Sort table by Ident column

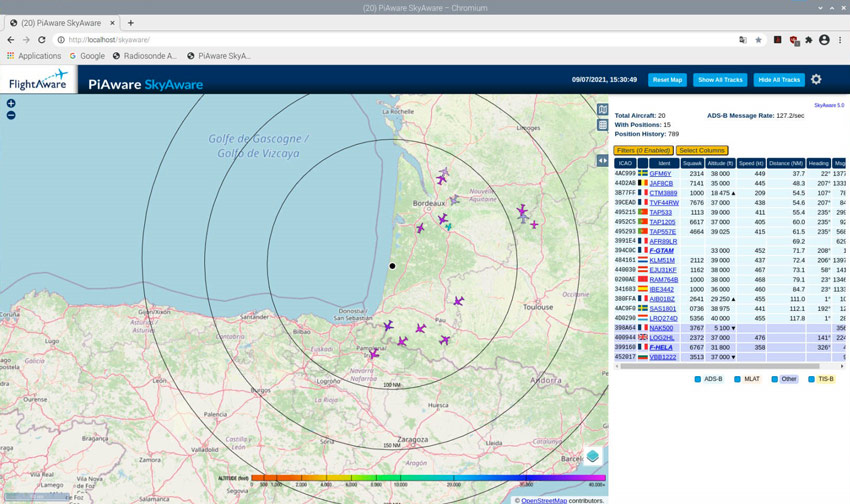click(664, 163)
